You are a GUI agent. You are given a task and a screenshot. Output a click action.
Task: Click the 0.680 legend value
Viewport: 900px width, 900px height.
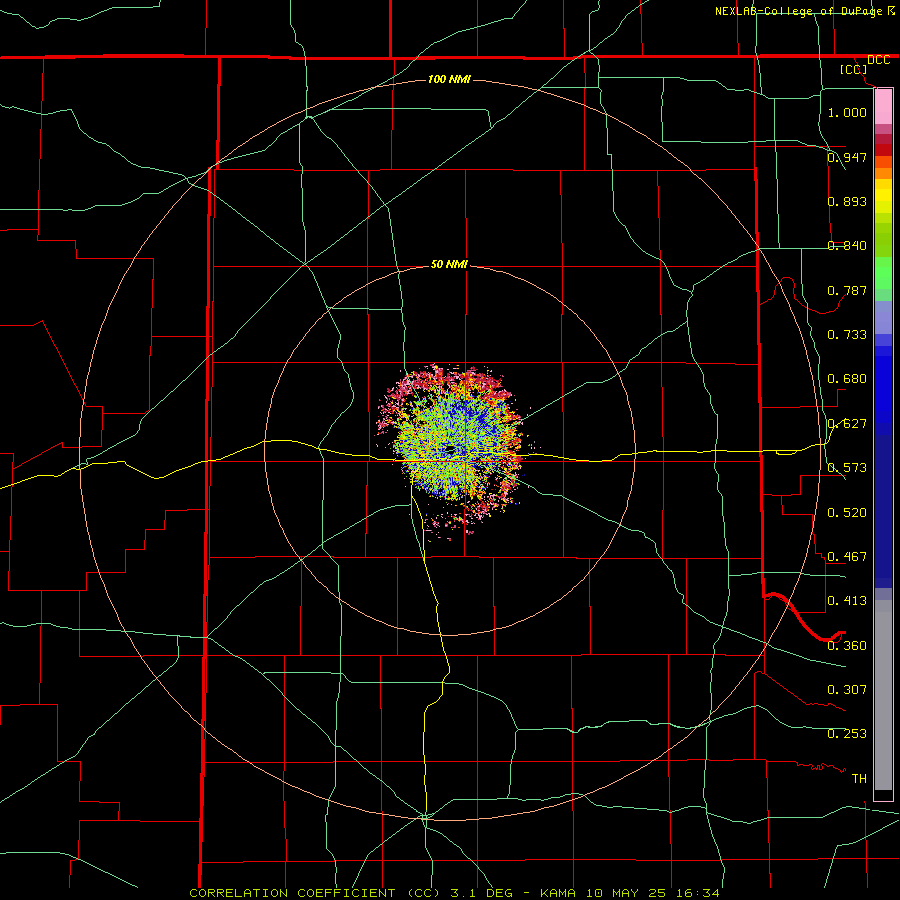(x=847, y=378)
